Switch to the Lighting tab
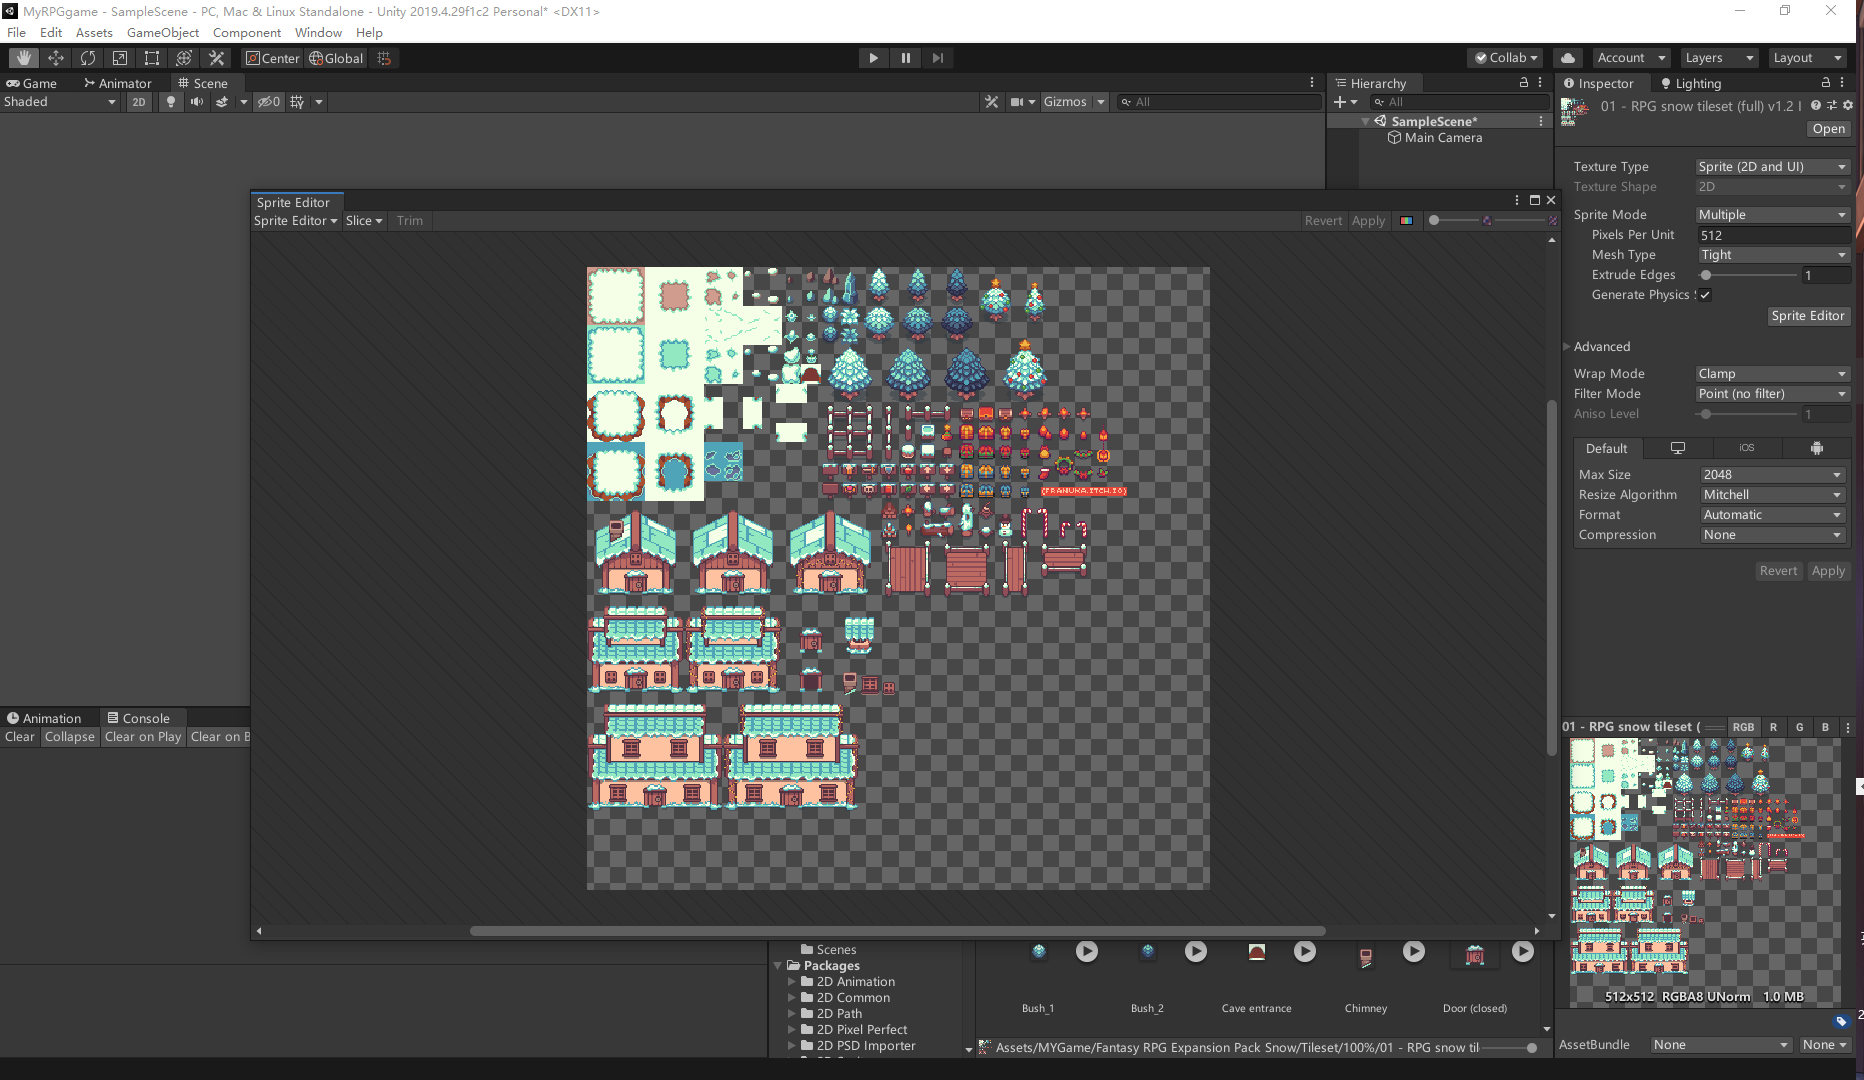Image resolution: width=1864 pixels, height=1080 pixels. (x=1691, y=83)
